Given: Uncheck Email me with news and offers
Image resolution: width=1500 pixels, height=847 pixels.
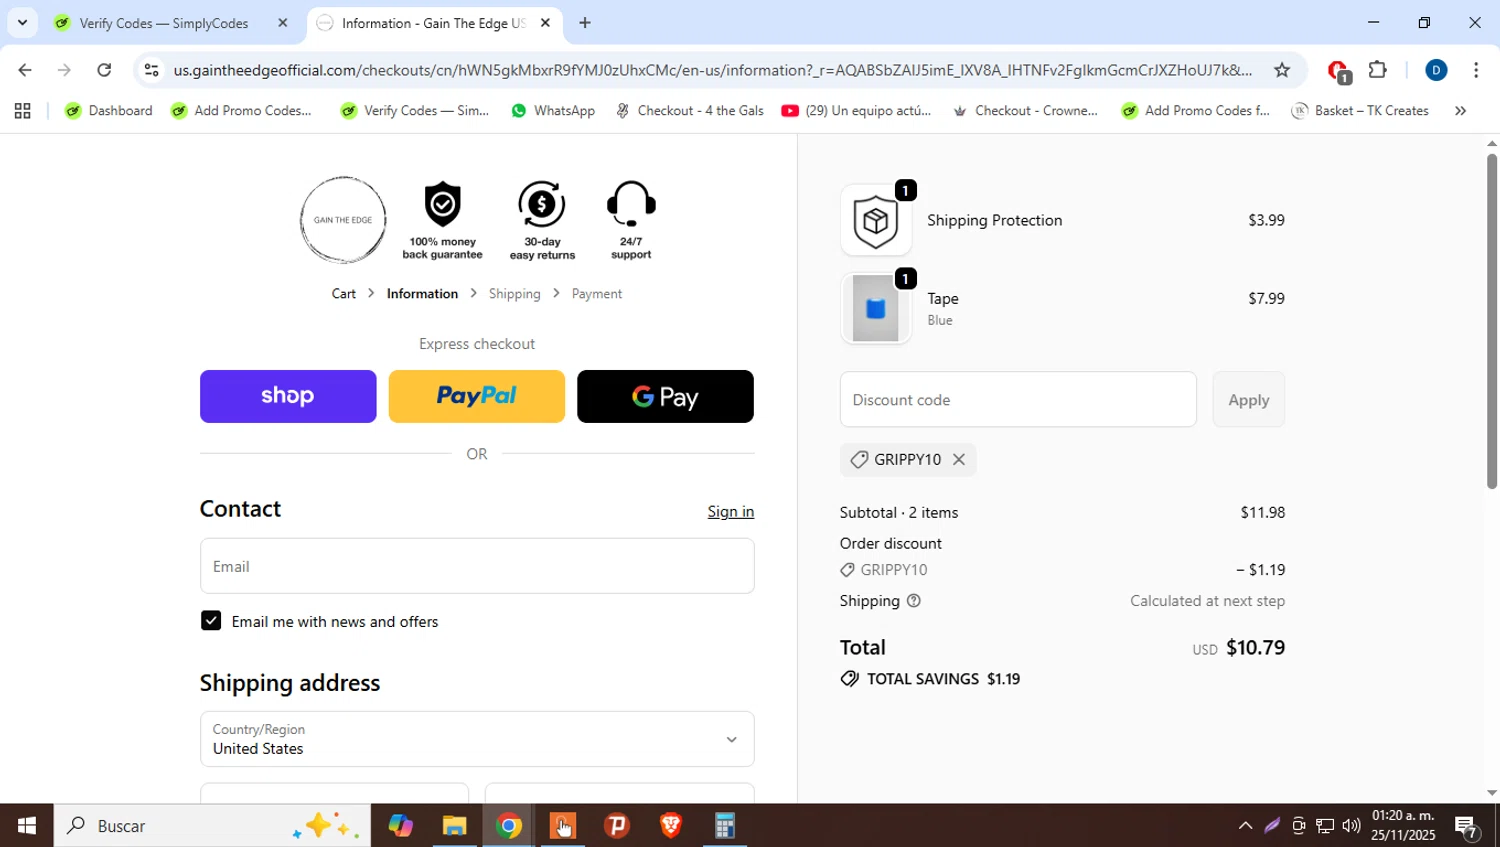Looking at the screenshot, I should [x=211, y=621].
